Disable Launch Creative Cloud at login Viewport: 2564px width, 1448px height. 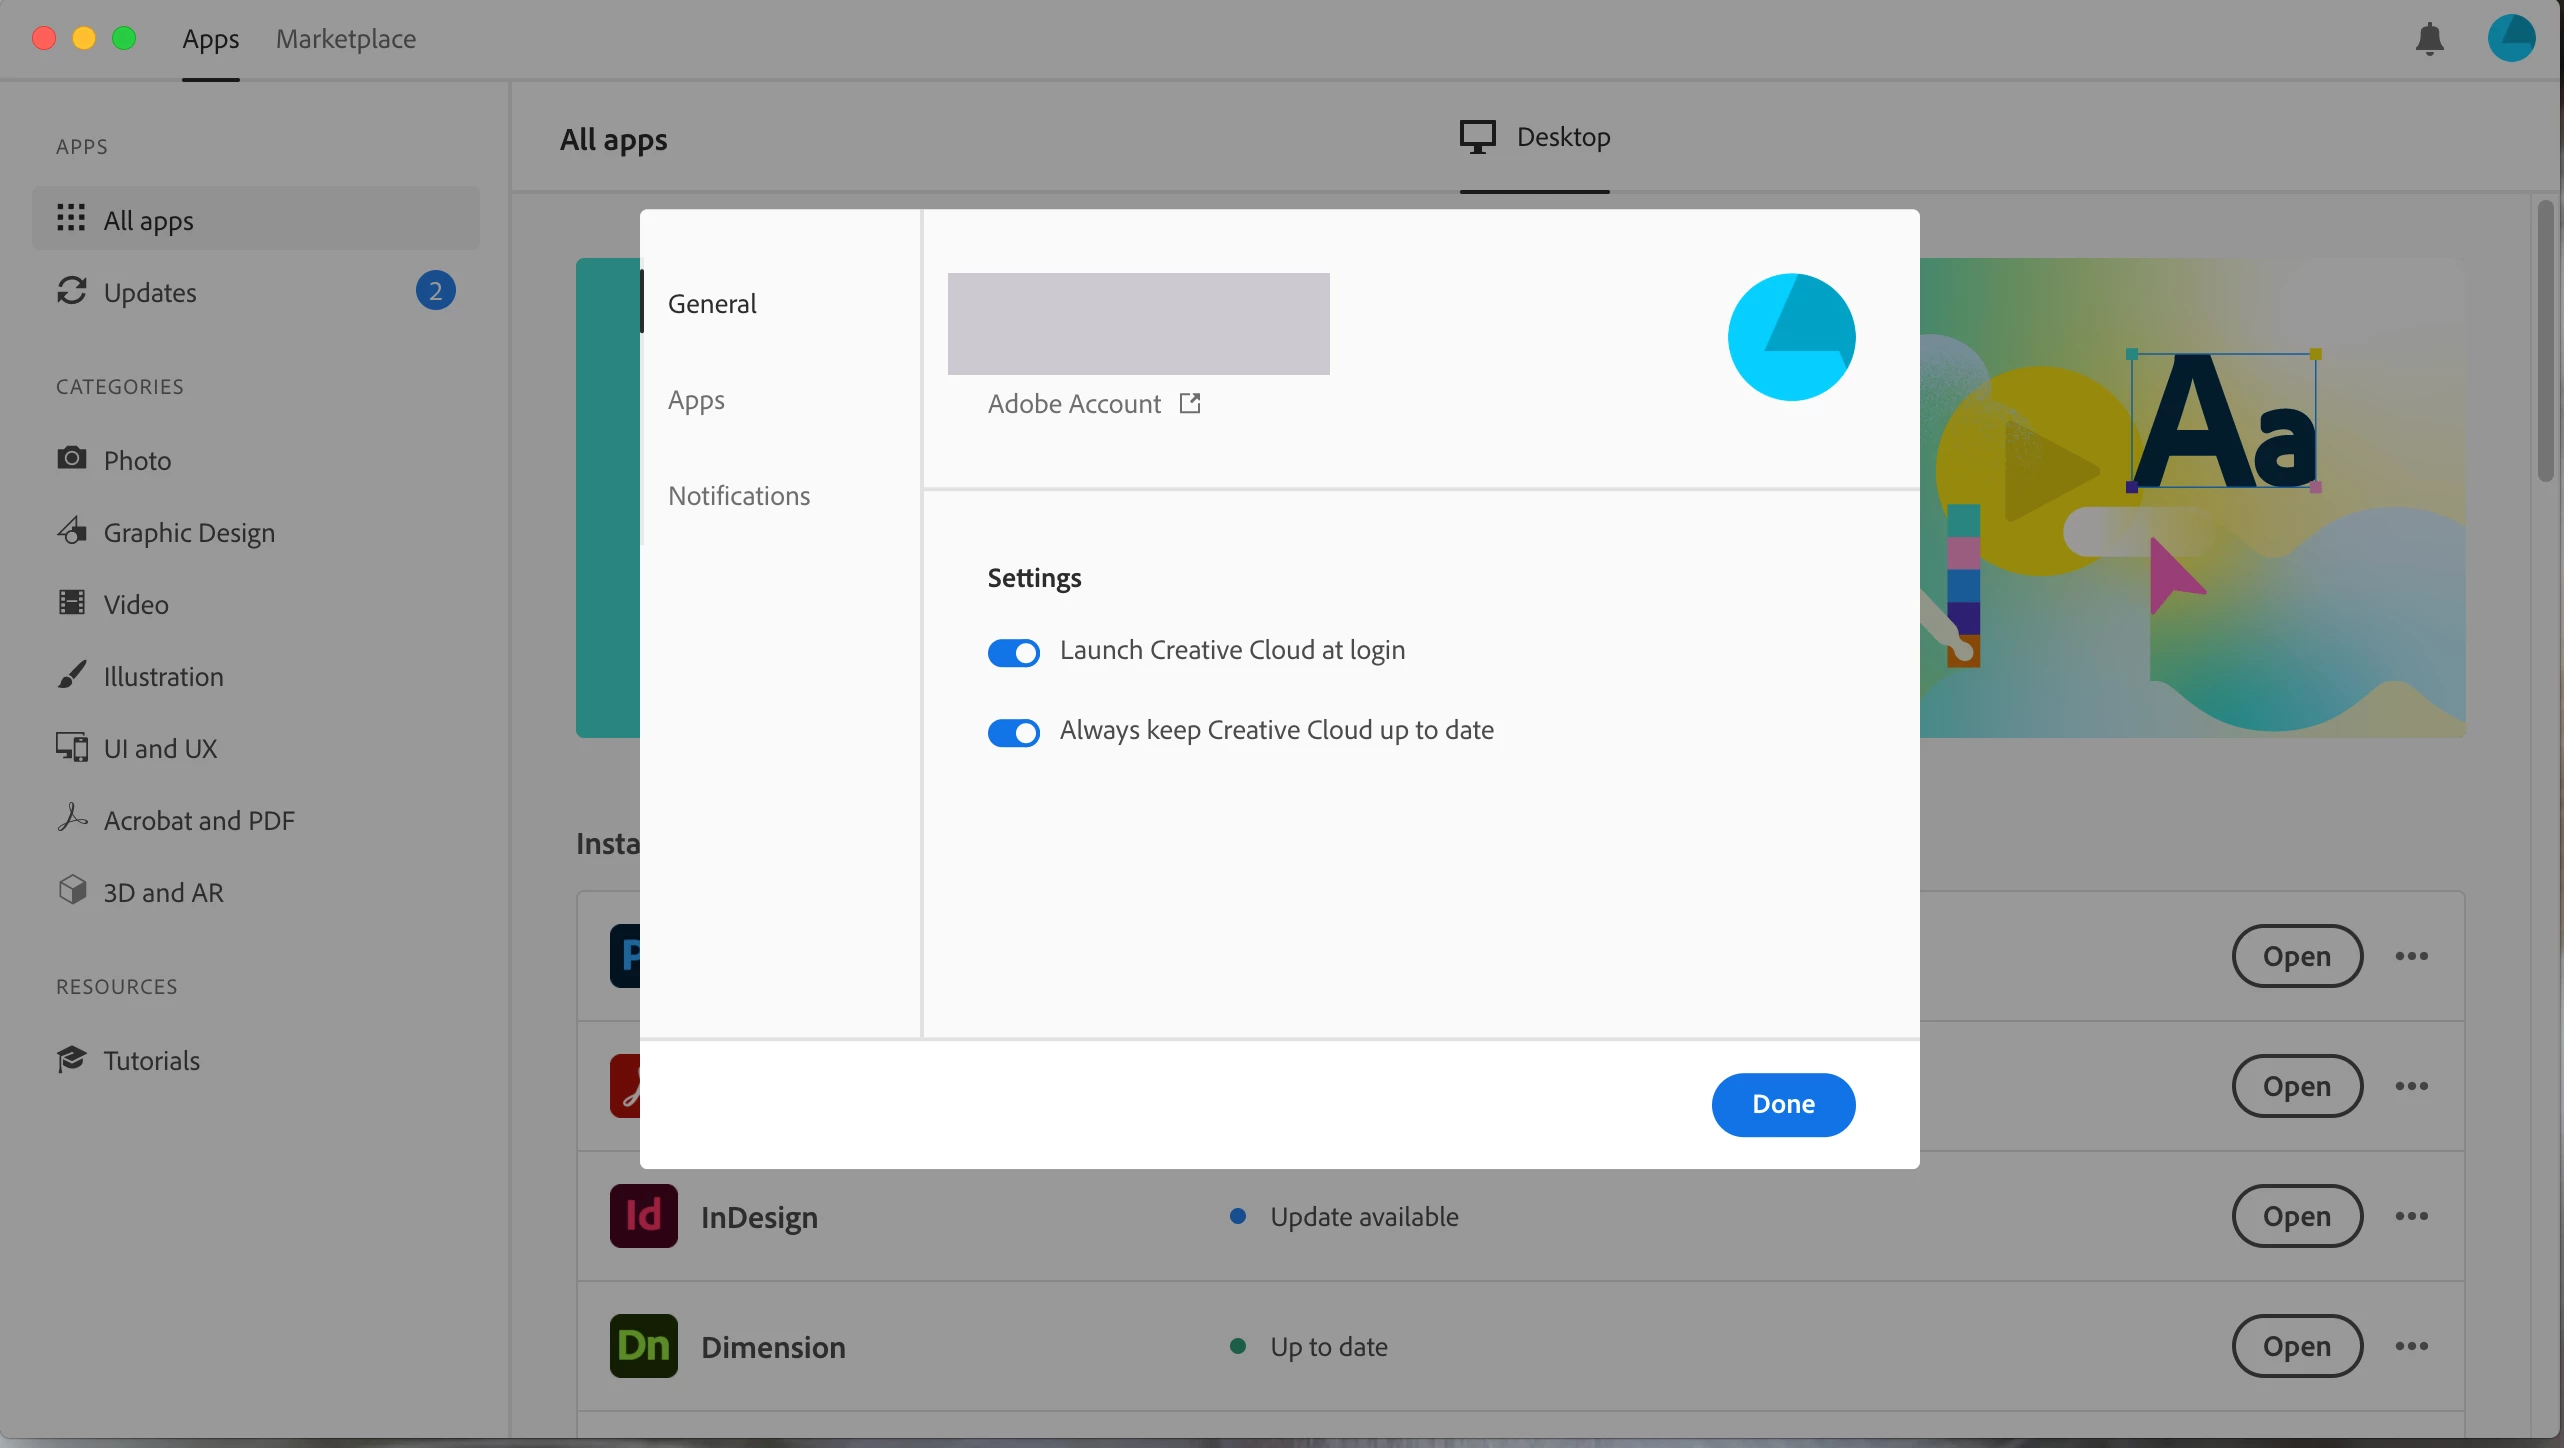(x=1013, y=653)
